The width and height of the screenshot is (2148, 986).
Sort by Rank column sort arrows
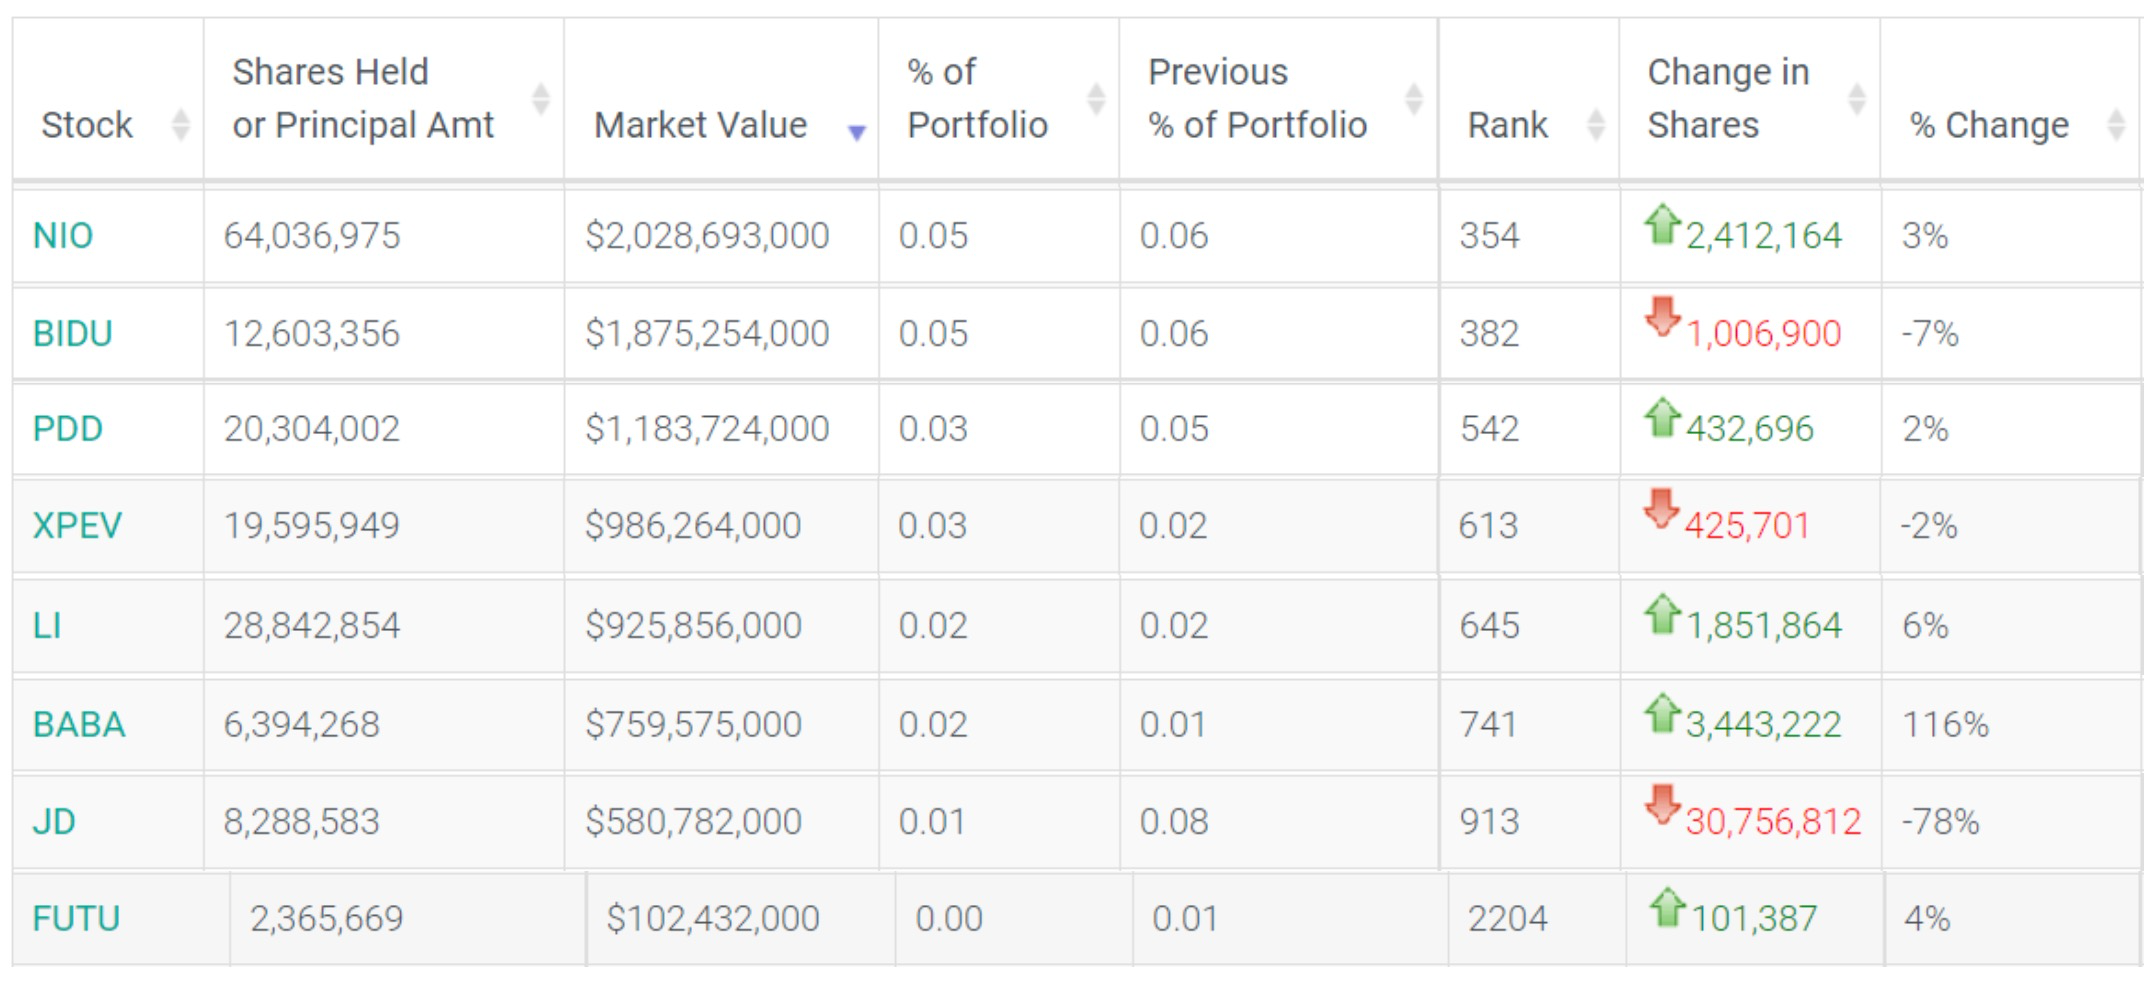1596,125
